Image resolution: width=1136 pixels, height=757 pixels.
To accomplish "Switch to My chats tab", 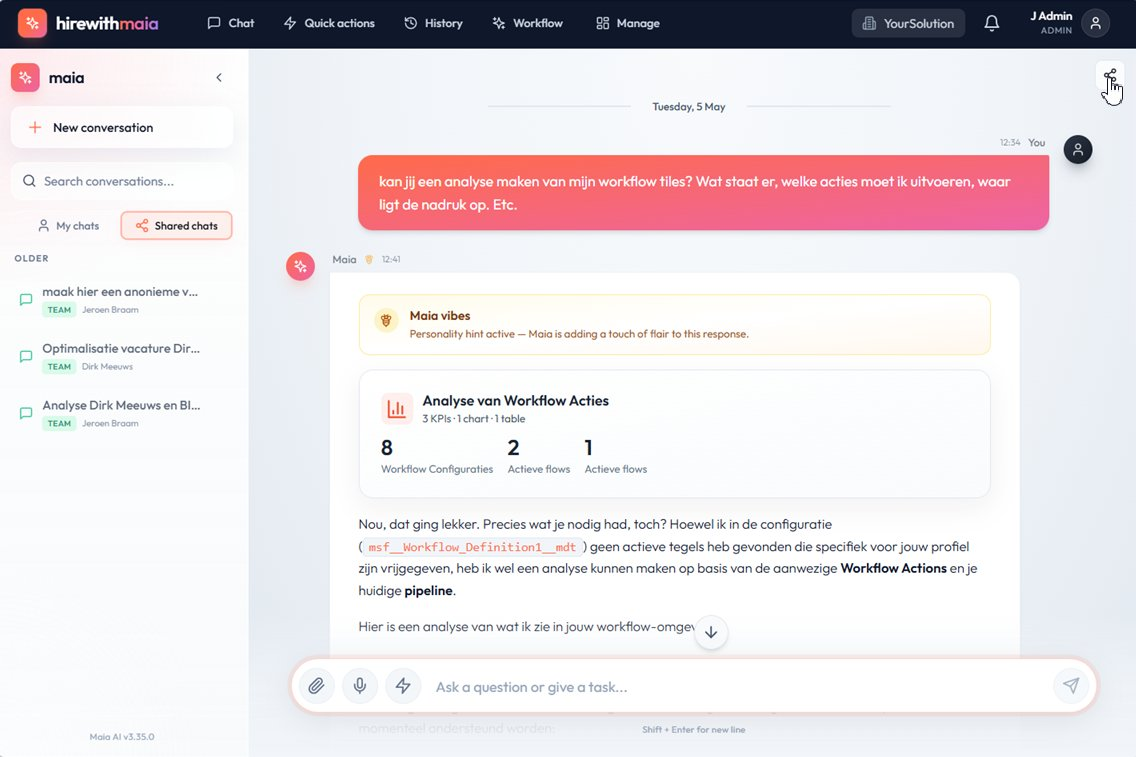I will [x=68, y=225].
